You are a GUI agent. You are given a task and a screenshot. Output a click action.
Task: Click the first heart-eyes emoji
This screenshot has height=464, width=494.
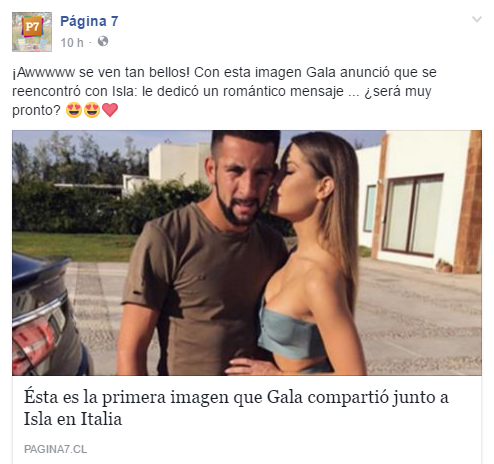point(74,110)
